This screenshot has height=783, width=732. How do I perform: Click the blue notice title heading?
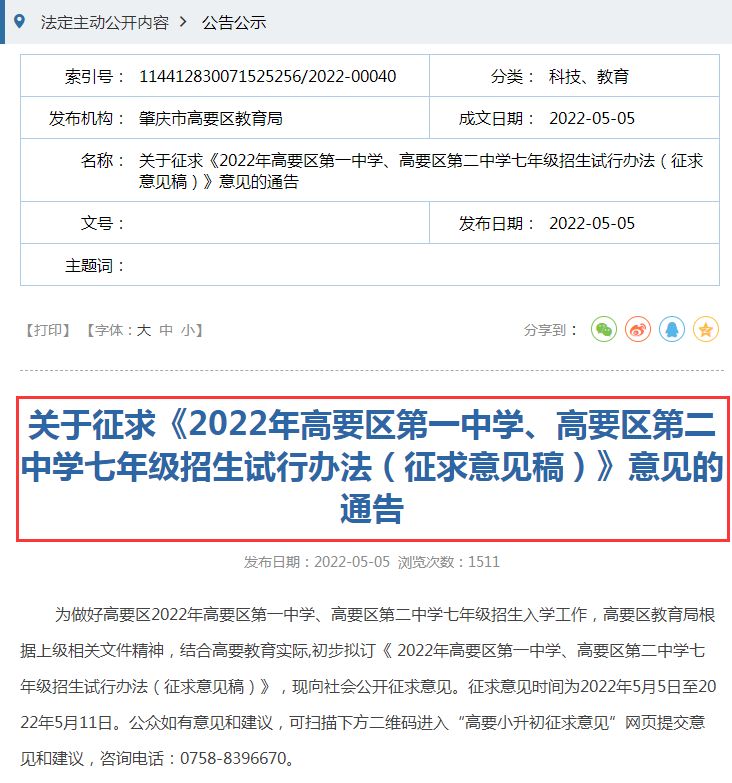coord(372,468)
